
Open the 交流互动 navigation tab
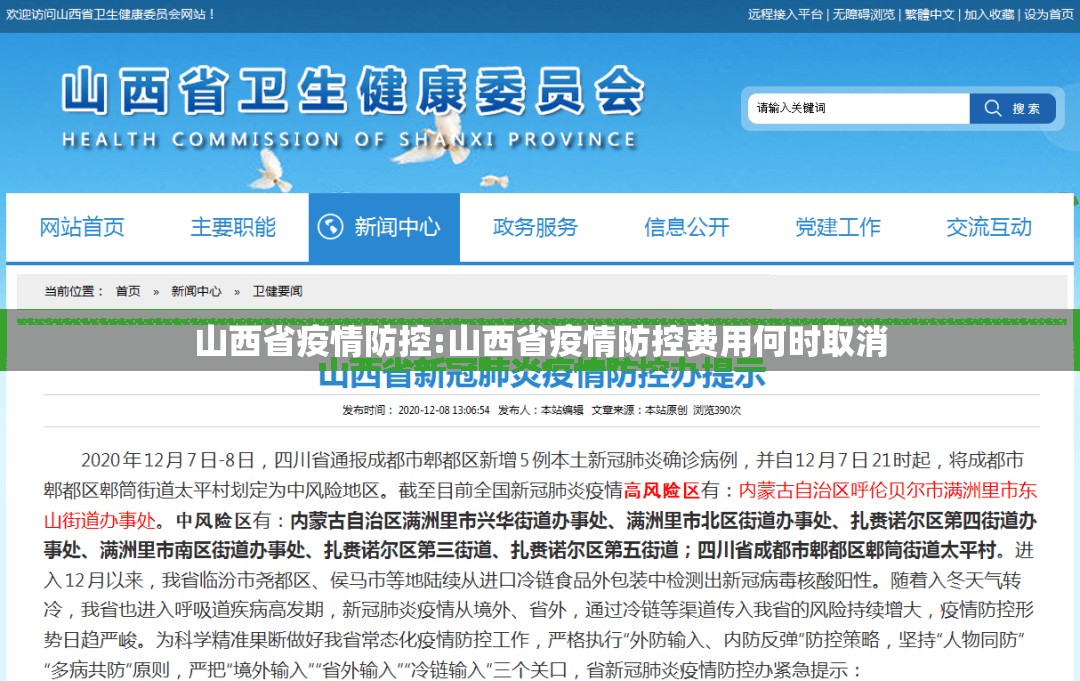[989, 227]
